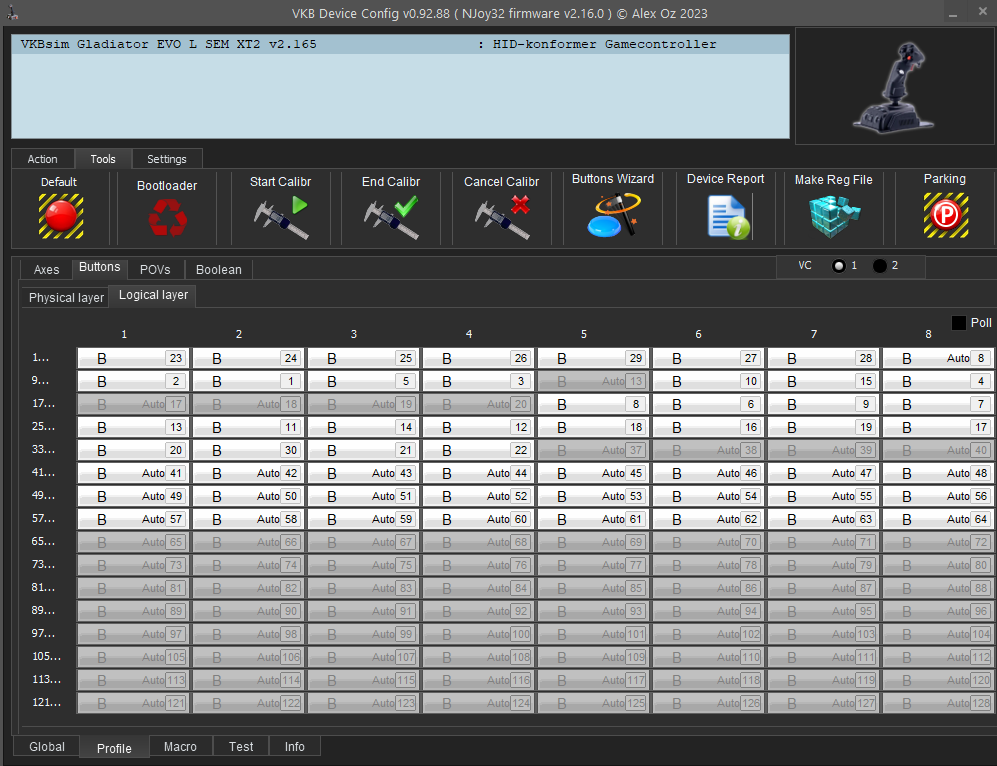Click button cell mapped to 6 in row 17
Viewport: 997px width, 766px height.
click(x=708, y=404)
